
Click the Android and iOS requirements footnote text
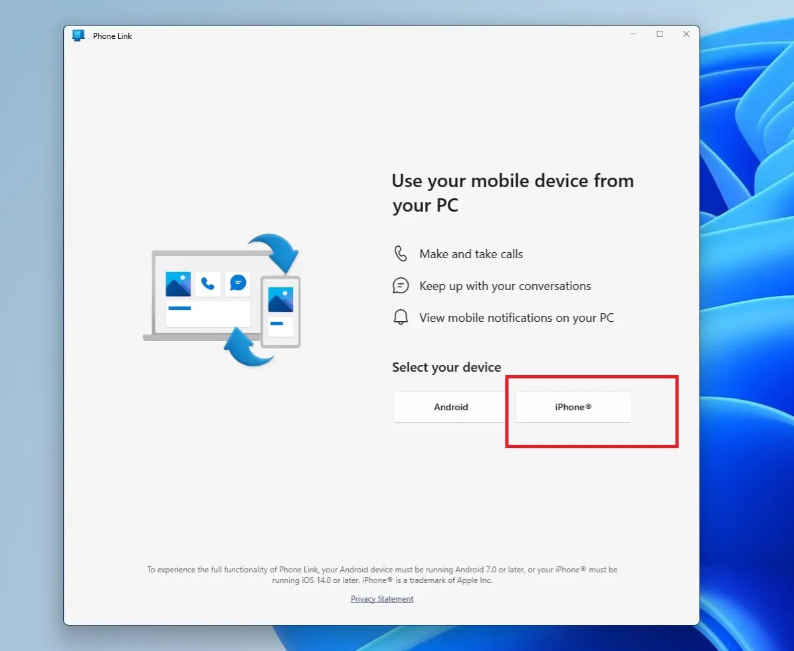pos(382,575)
